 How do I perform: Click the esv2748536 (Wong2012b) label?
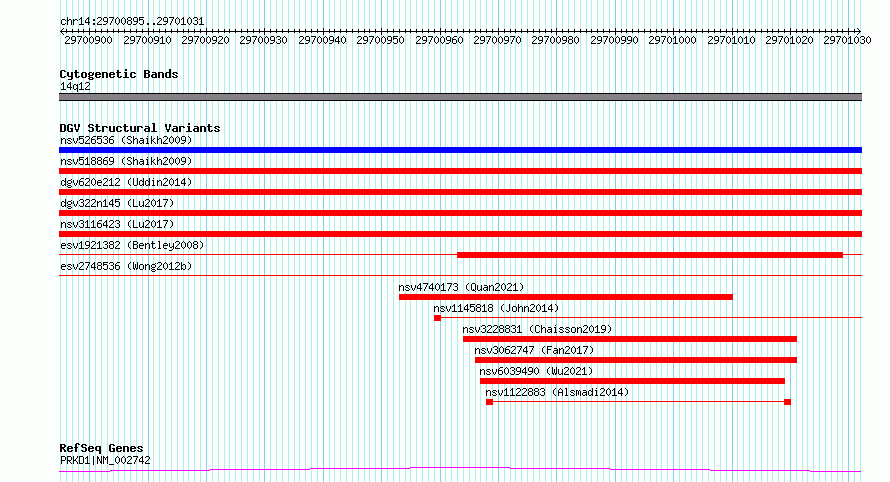click(126, 266)
